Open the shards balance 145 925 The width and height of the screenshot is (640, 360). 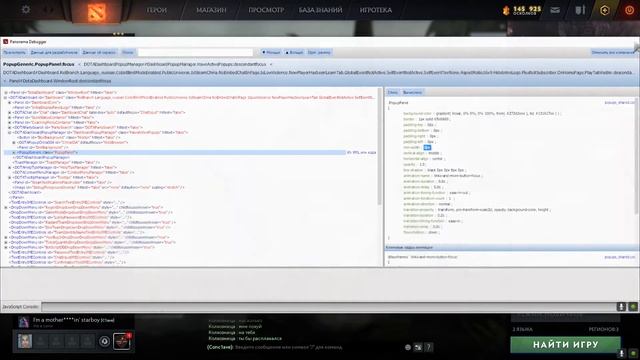522,10
